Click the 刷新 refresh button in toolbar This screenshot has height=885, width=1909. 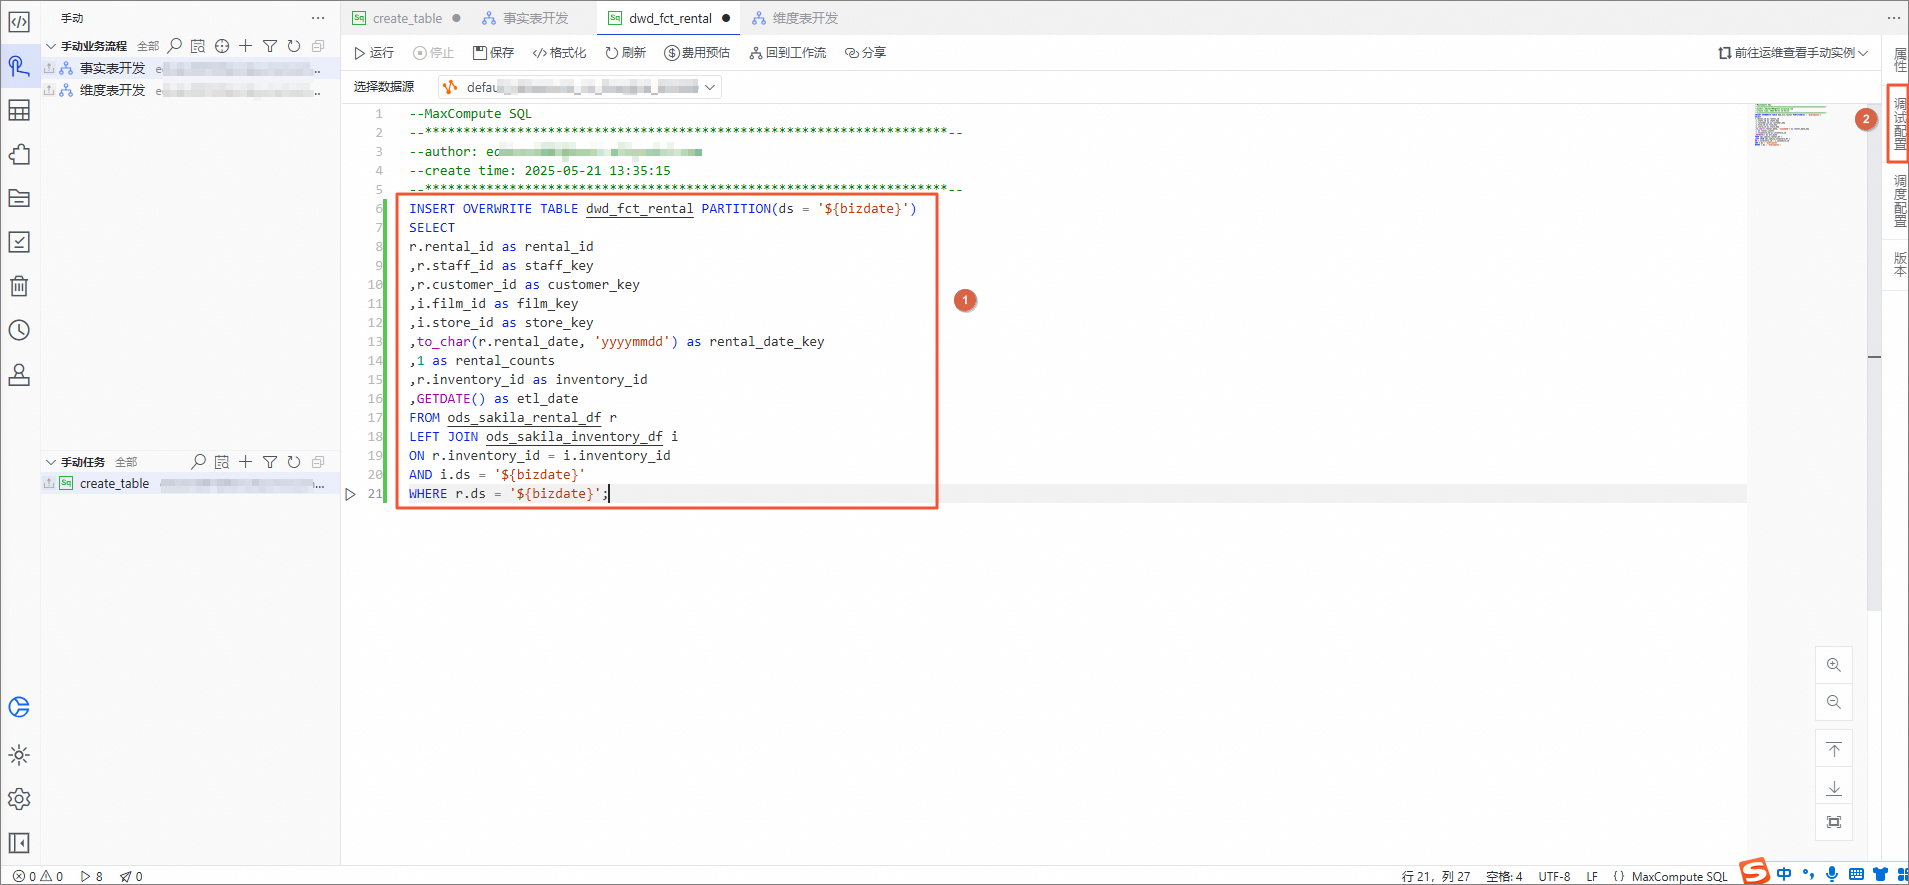[626, 53]
